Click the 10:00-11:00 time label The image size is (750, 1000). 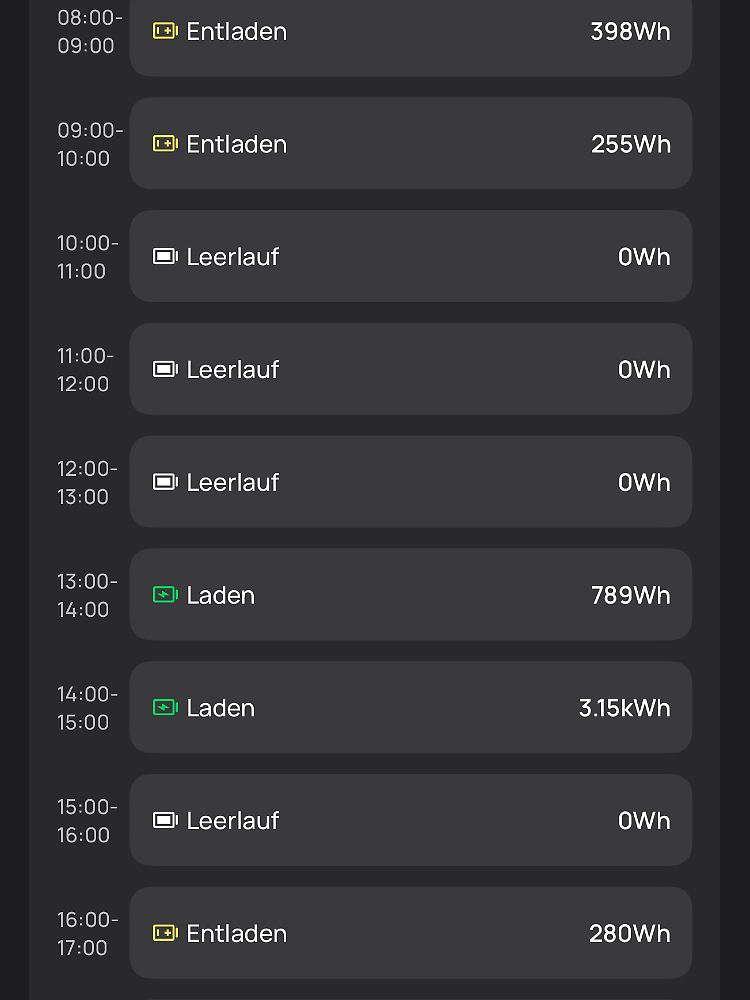[x=87, y=257]
